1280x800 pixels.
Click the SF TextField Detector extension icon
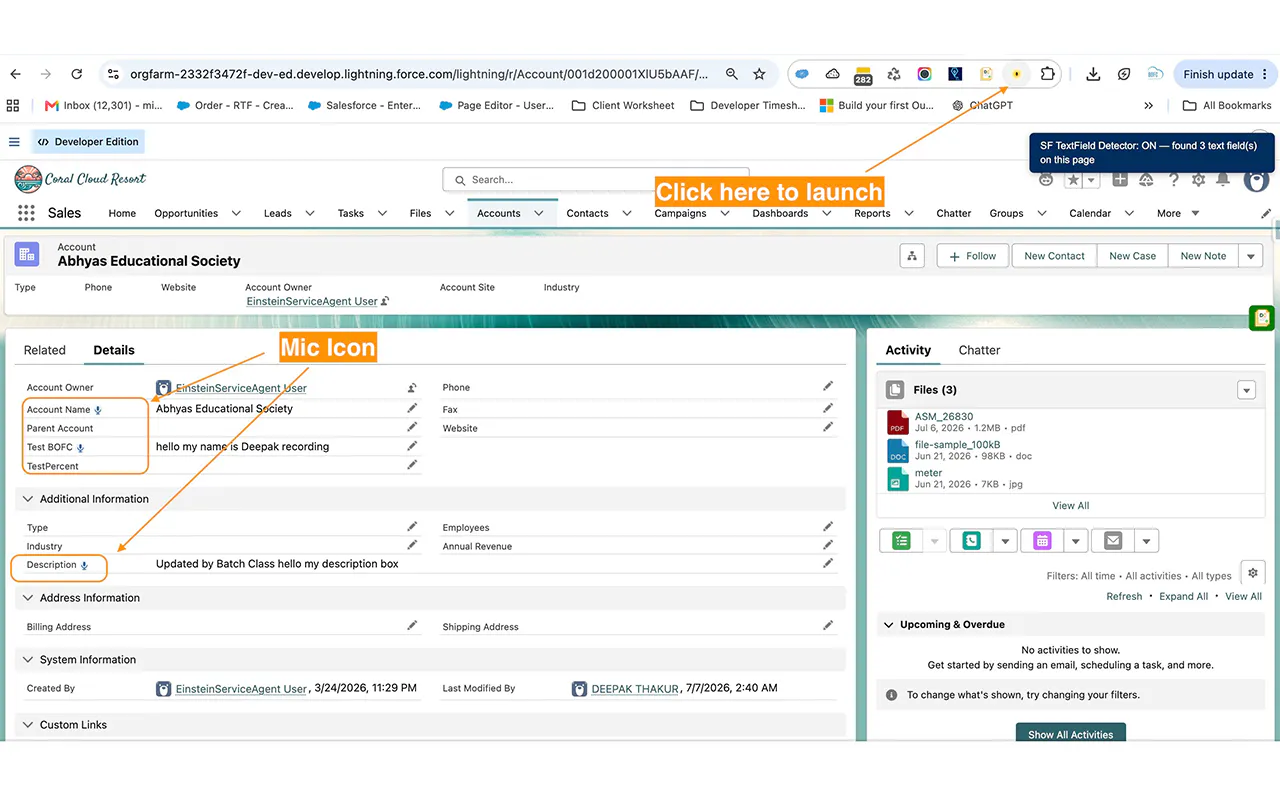(x=1016, y=74)
